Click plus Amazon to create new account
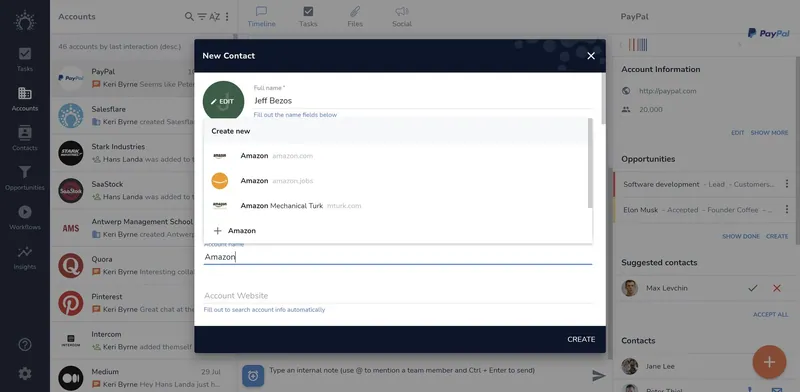The width and height of the screenshot is (800, 392). (x=396, y=231)
